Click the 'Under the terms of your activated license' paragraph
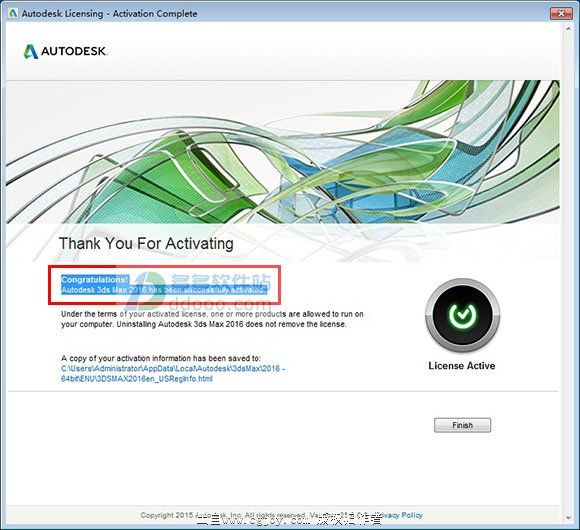580x530 pixels. 212,319
